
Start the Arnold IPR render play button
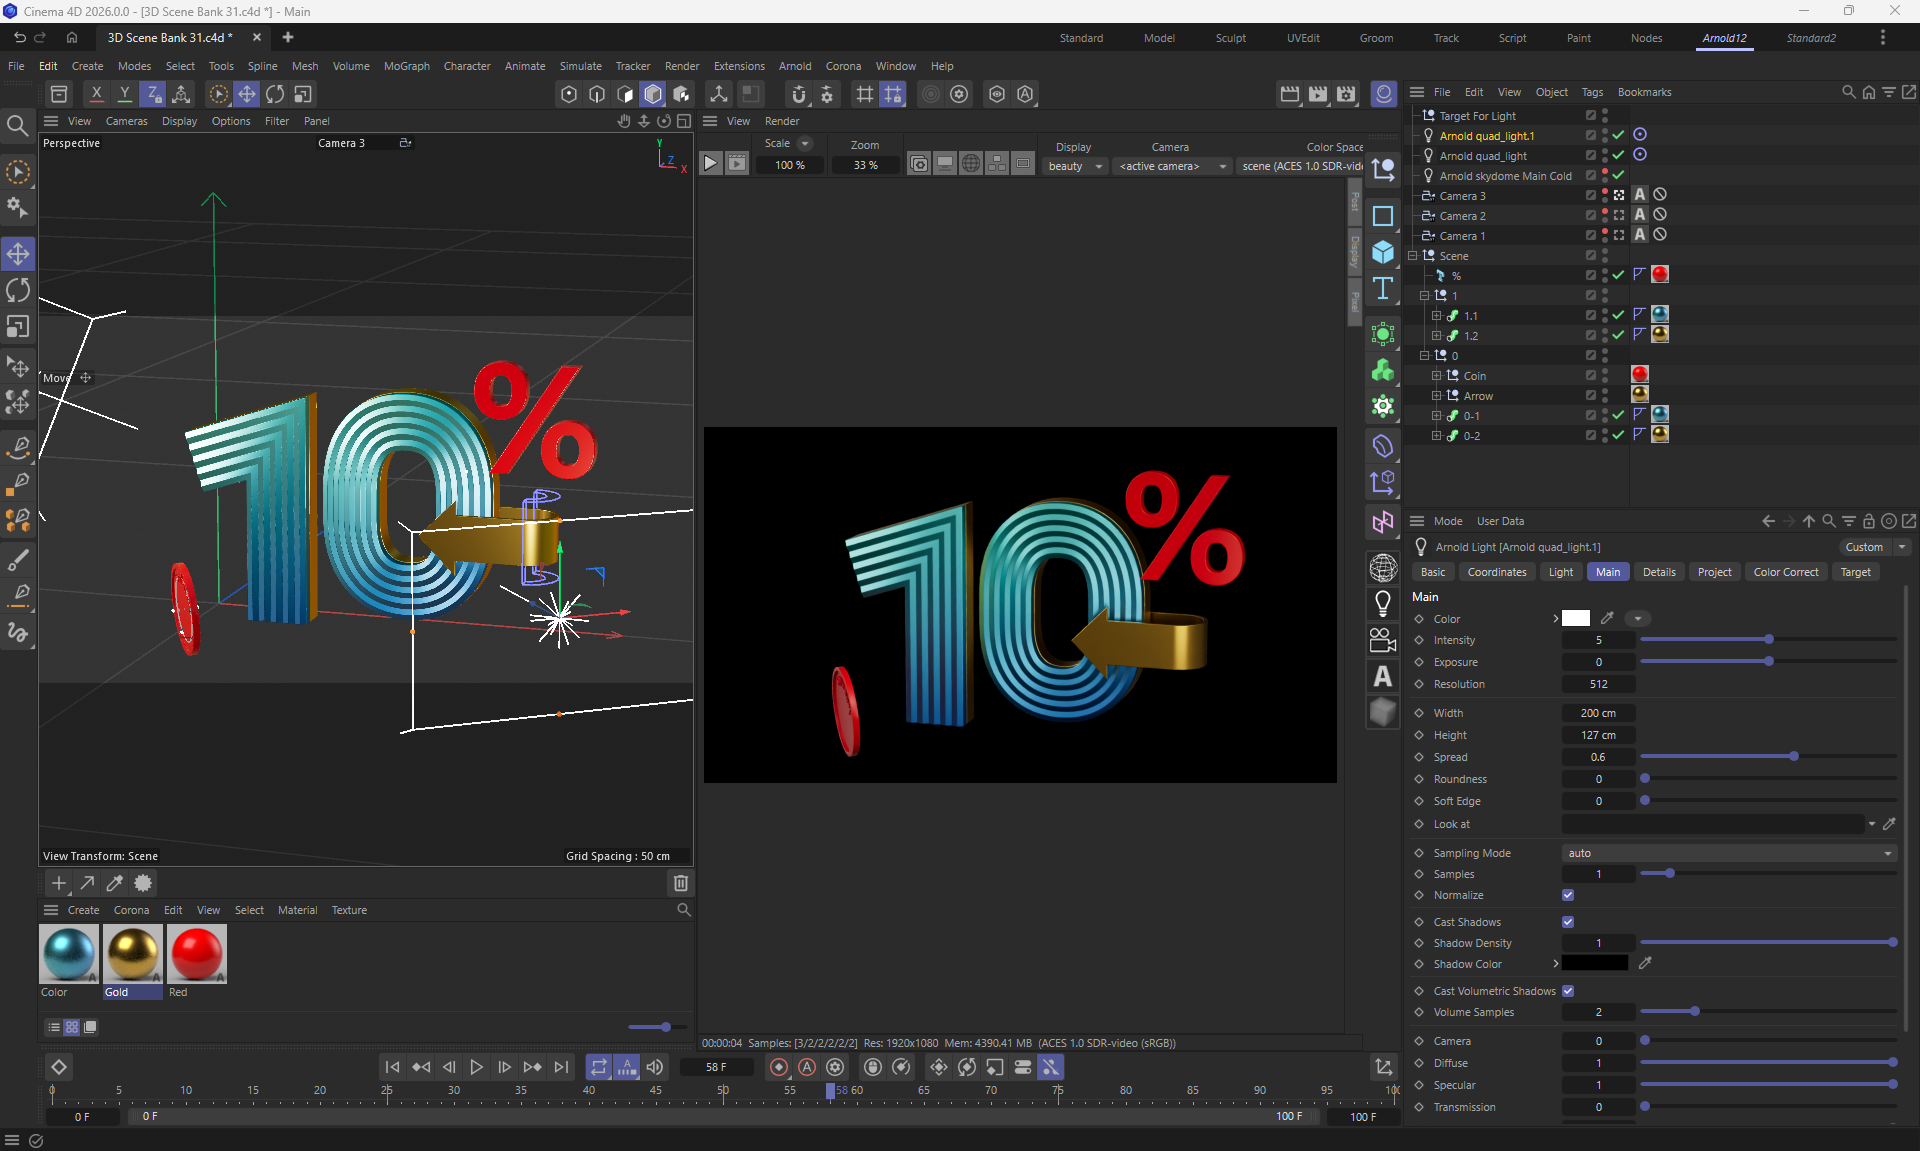pyautogui.click(x=710, y=164)
